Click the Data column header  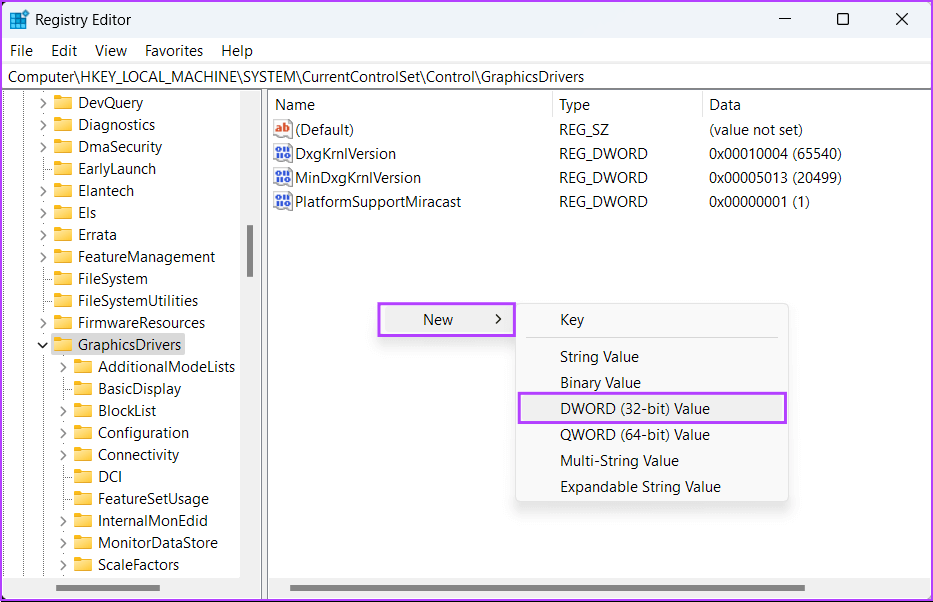click(x=725, y=105)
